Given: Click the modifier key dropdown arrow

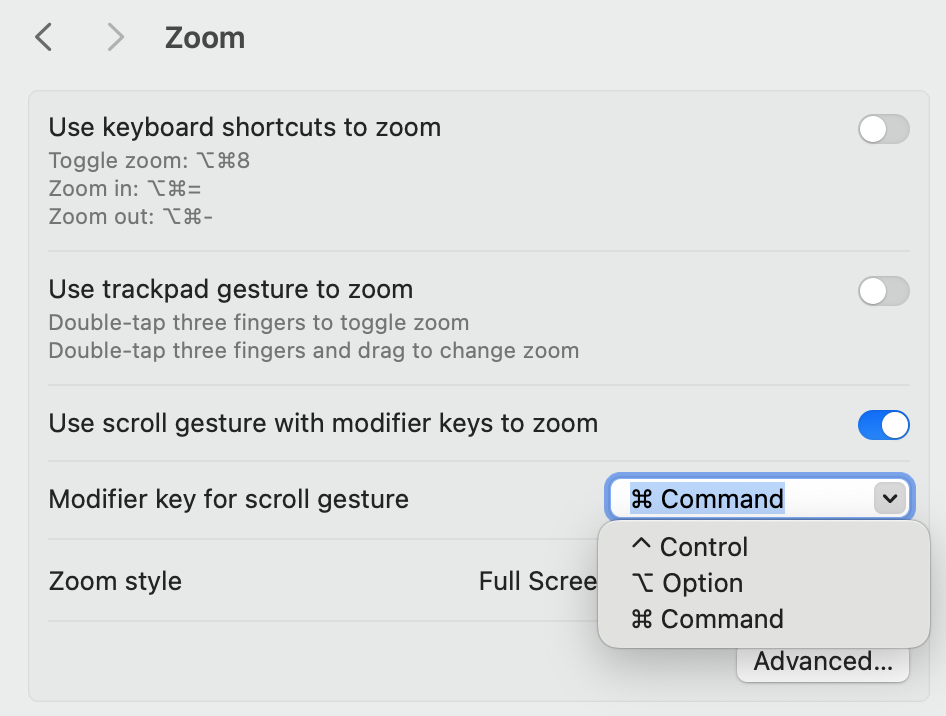Looking at the screenshot, I should coord(889,498).
